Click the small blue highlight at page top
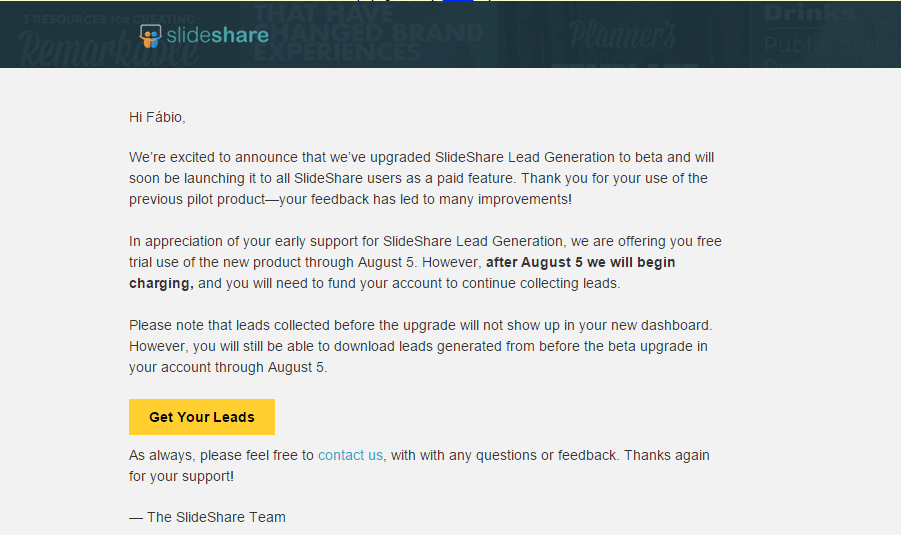 click(x=457, y=2)
